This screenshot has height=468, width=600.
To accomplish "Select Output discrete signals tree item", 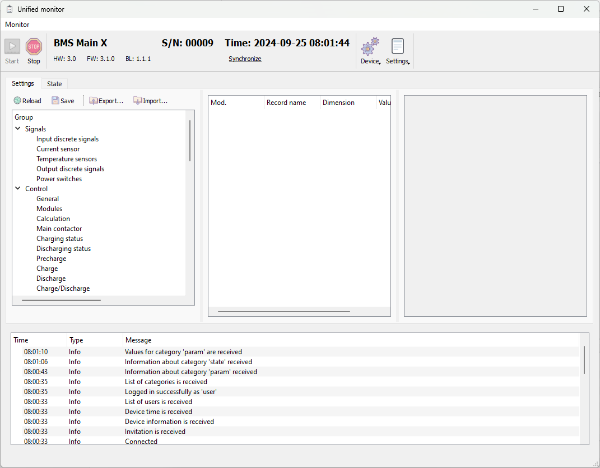I will 70,169.
